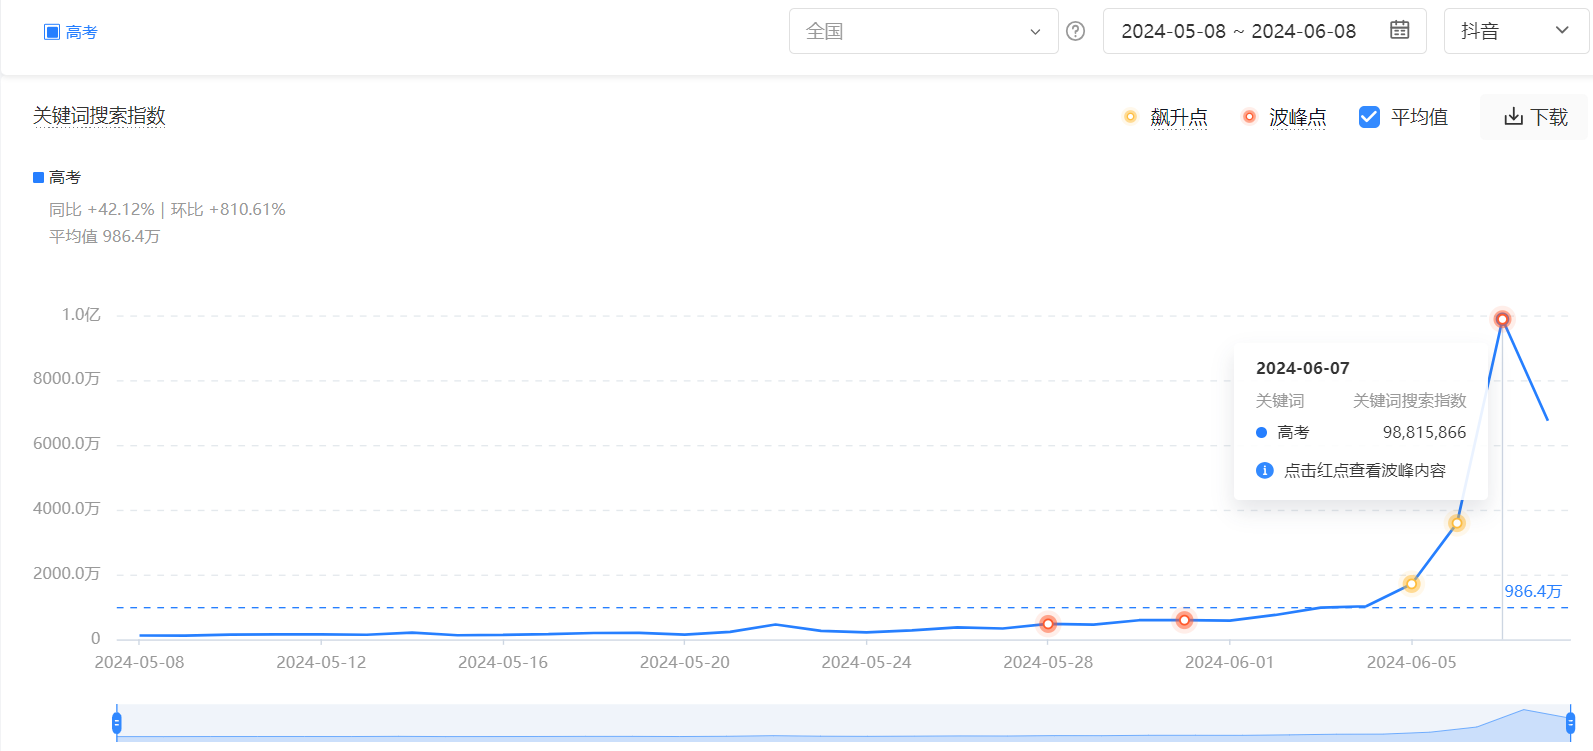Open the calendar date picker icon
Image resolution: width=1593 pixels, height=751 pixels.
pyautogui.click(x=1399, y=30)
